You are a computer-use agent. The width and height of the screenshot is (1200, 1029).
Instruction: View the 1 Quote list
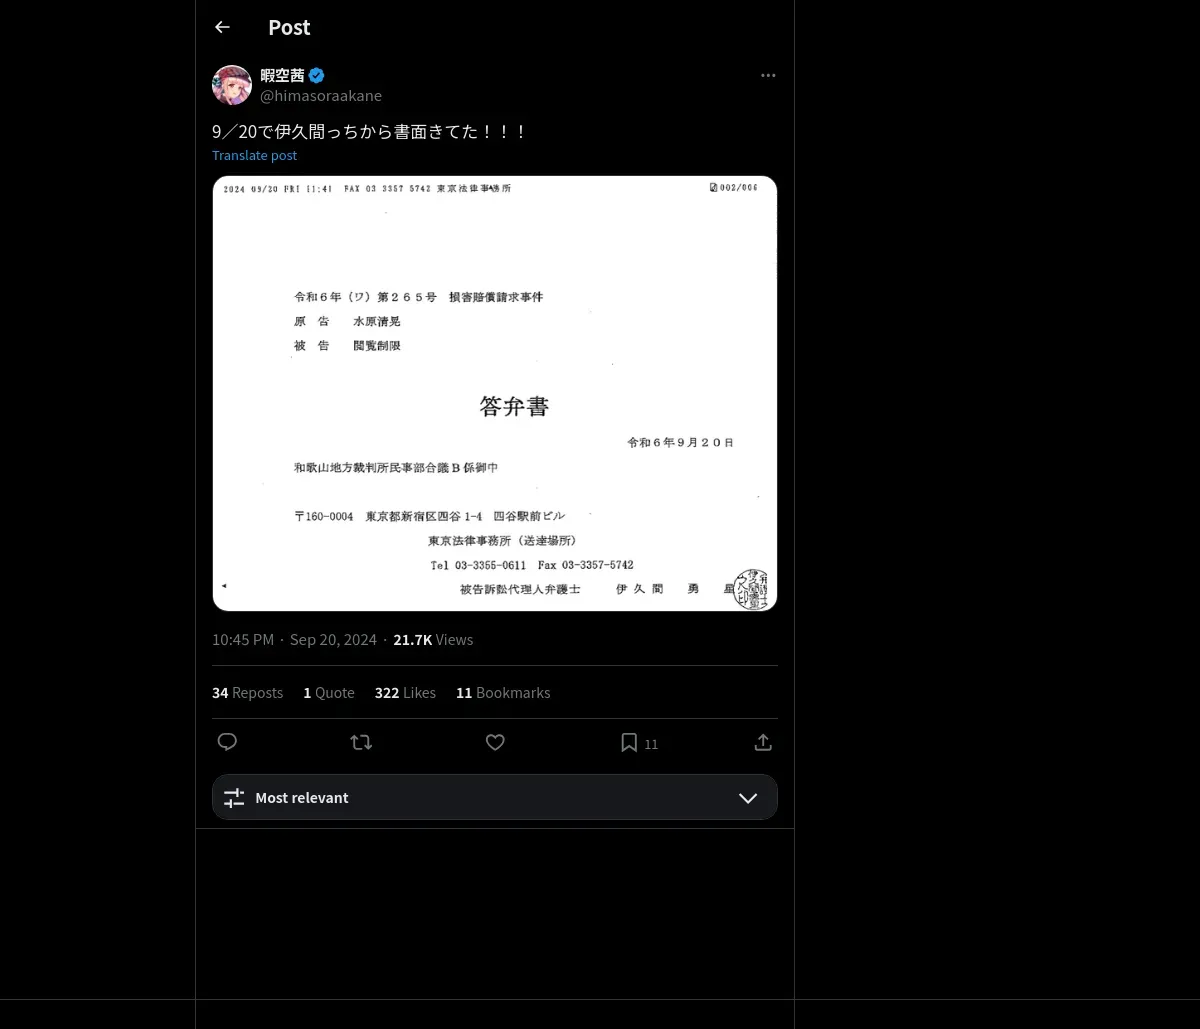coord(329,693)
